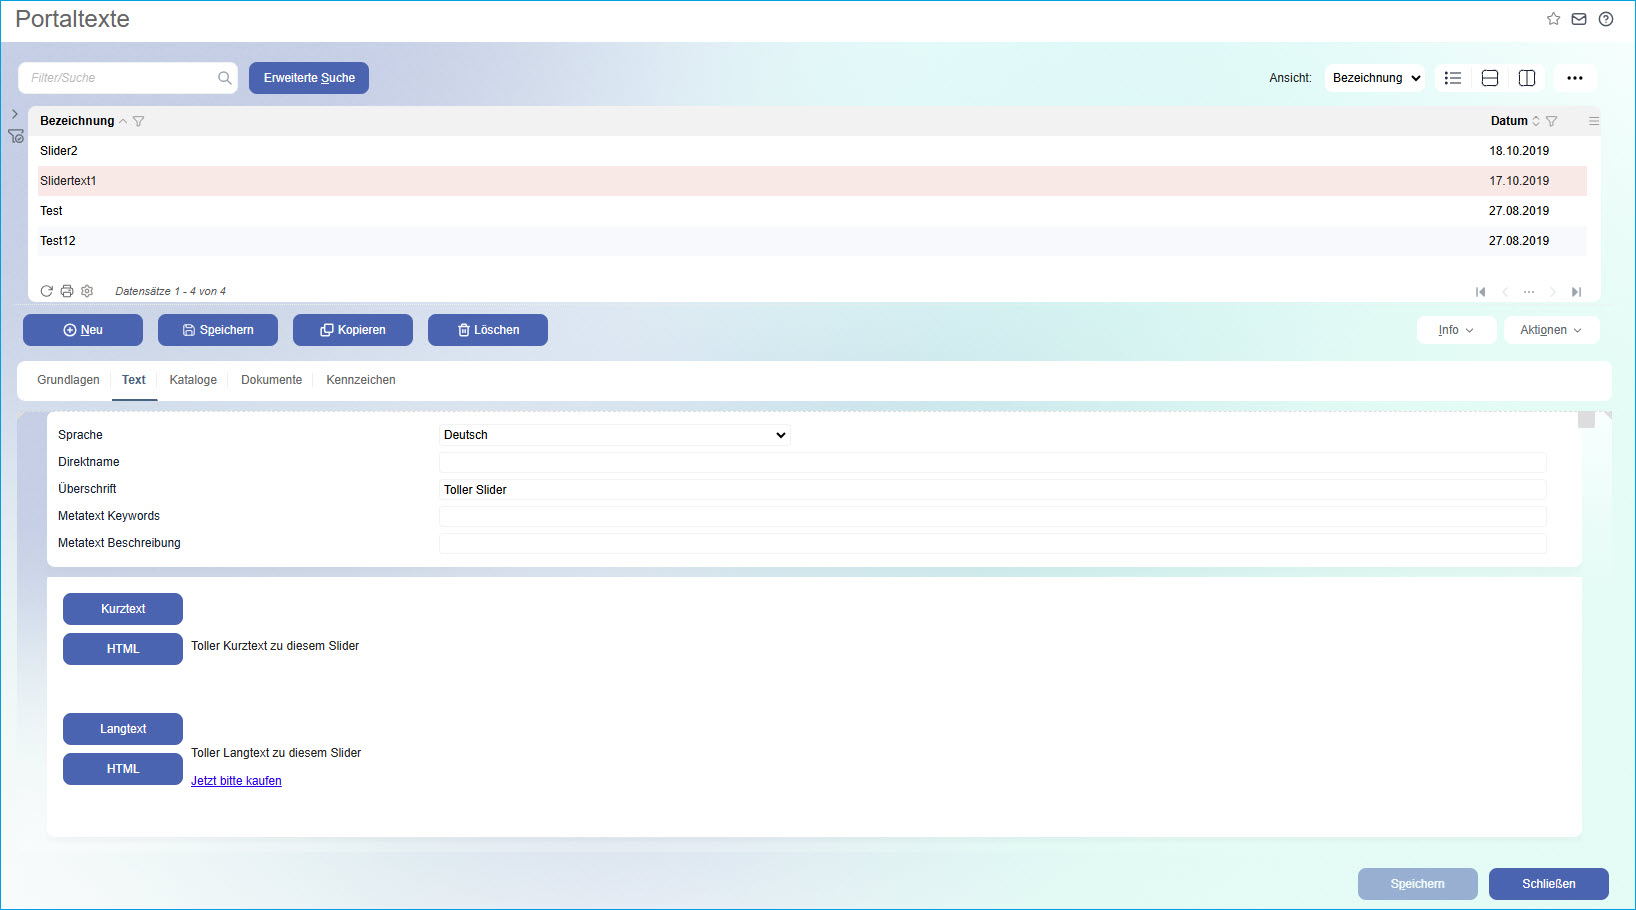Screen dimensions: 1636x910
Task: Switch to list view icon
Action: pyautogui.click(x=1453, y=78)
